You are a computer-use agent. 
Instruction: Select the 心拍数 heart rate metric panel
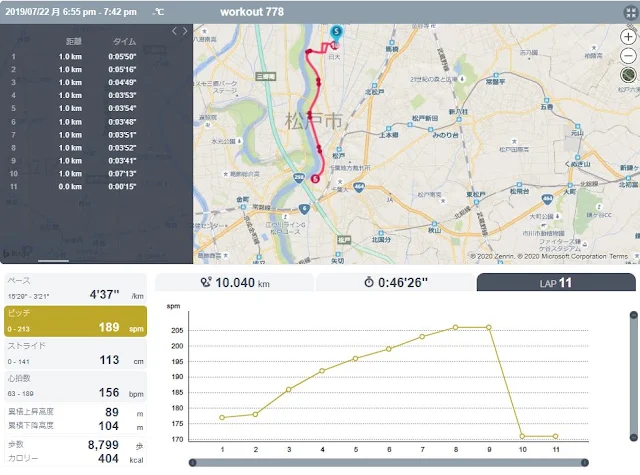pyautogui.click(x=76, y=386)
